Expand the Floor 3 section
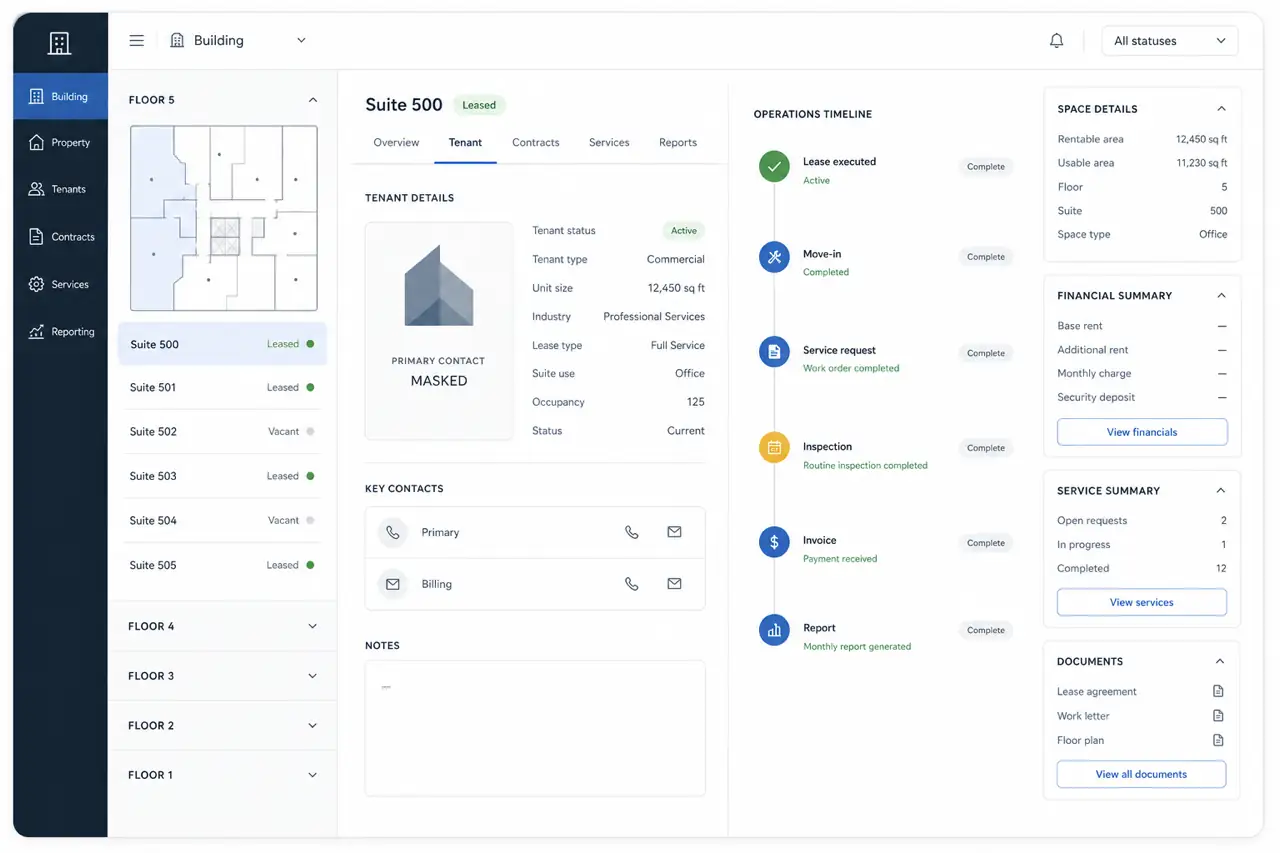Viewport: 1280px width, 853px height. [313, 676]
